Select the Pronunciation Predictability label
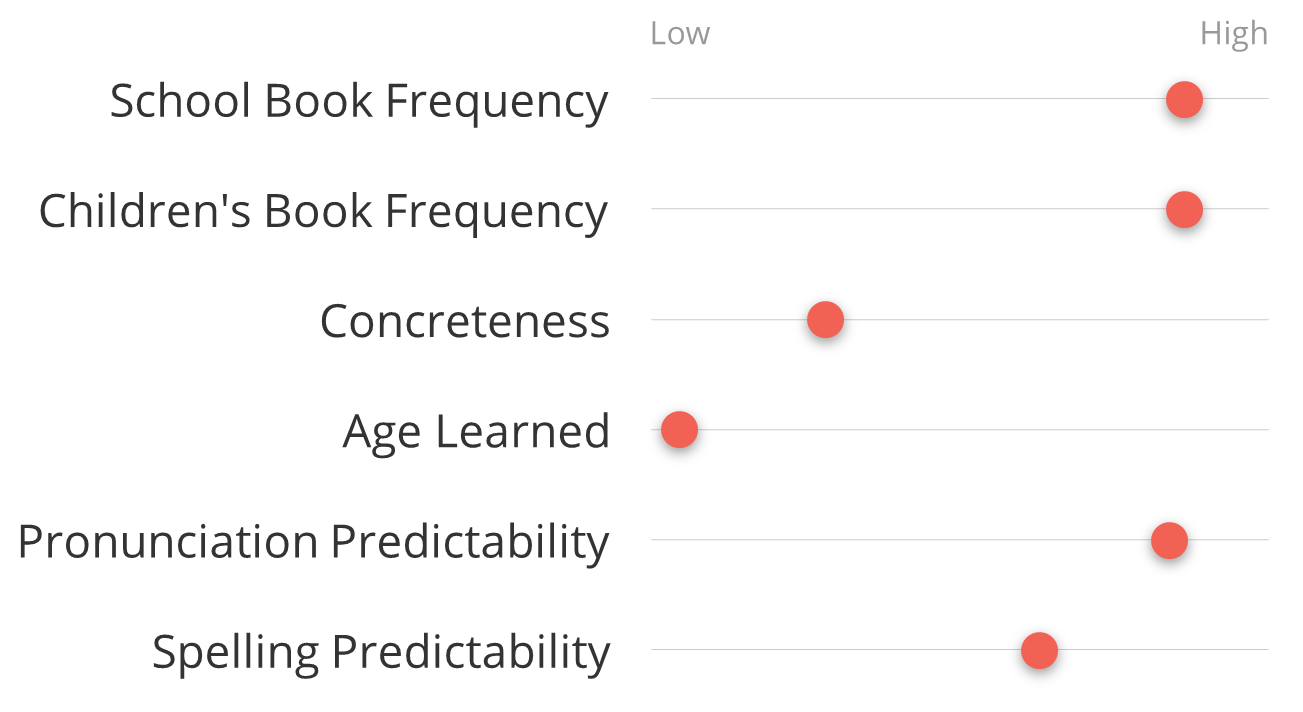 [313, 542]
